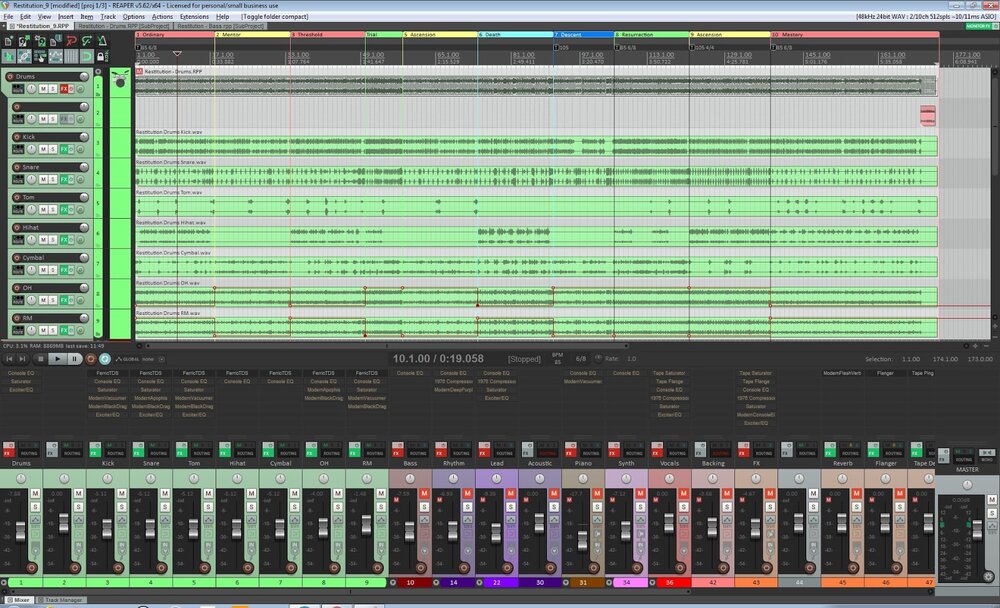Click the New Project toolbar icon
This screenshot has height=608, width=1000.
click(x=10, y=42)
